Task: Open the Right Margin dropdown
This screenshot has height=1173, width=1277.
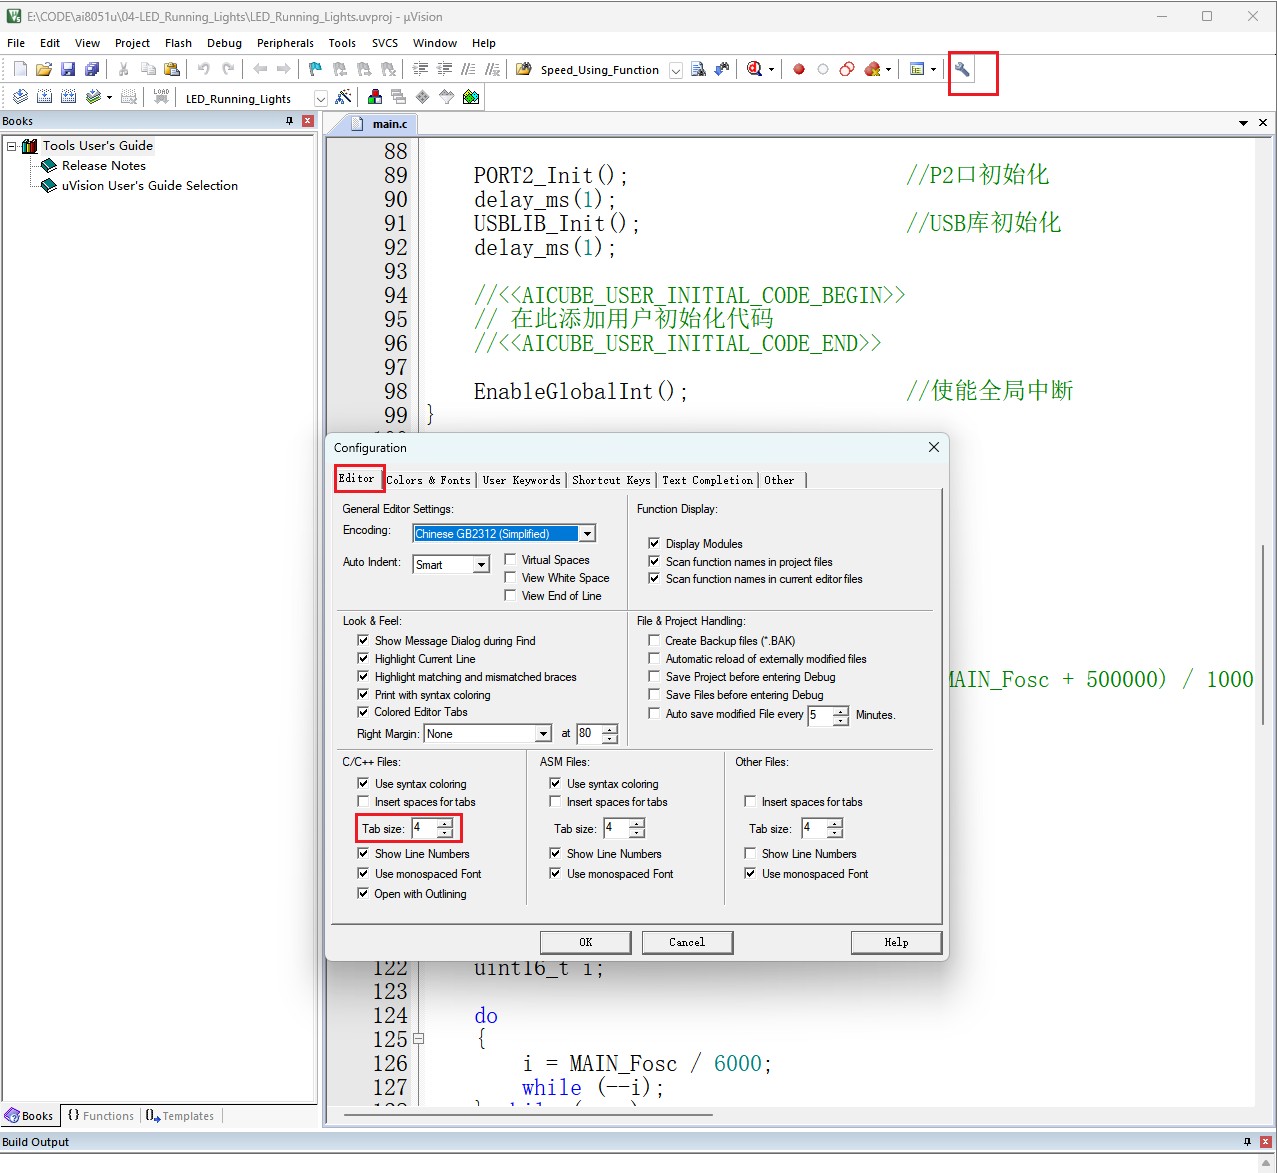Action: pos(543,734)
